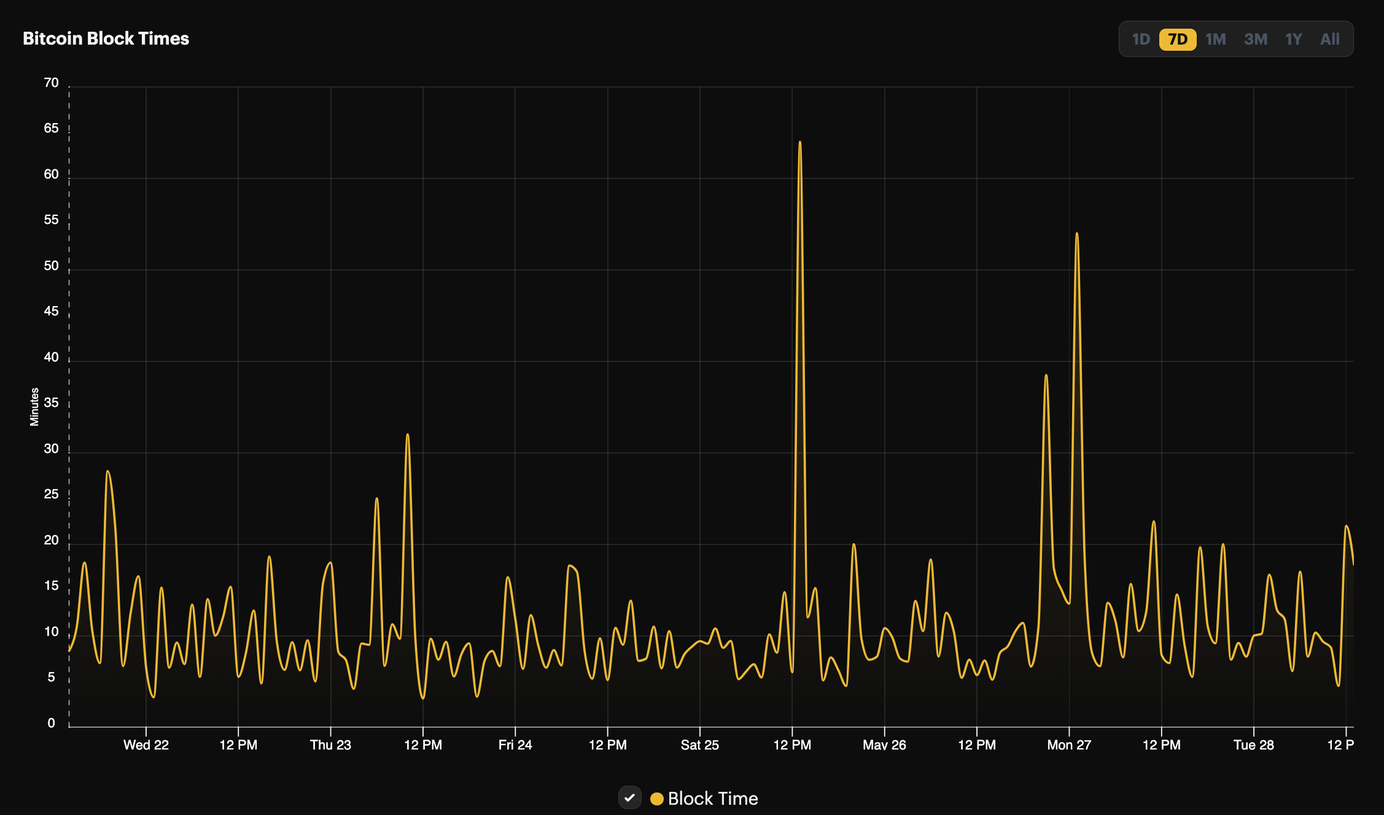Switch to the 1Y time range

pyautogui.click(x=1294, y=39)
